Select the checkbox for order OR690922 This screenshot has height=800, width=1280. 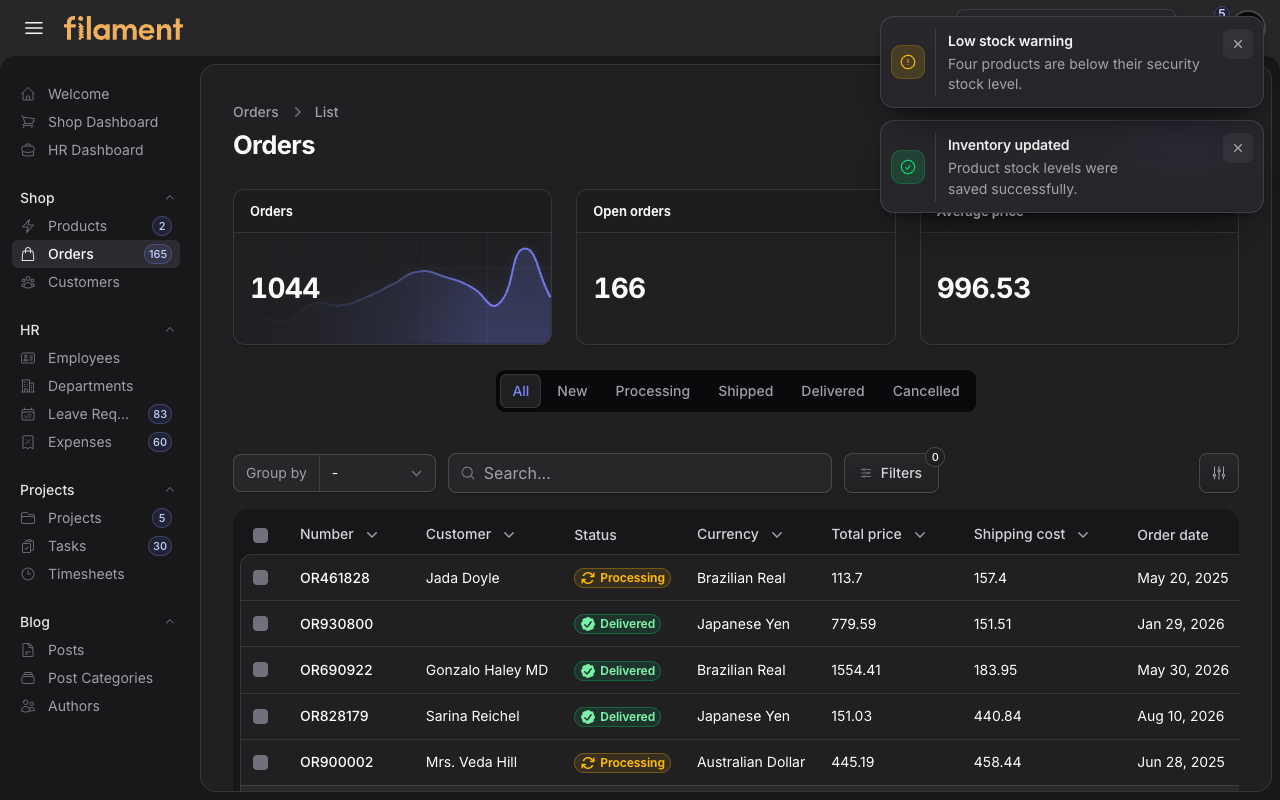[x=261, y=670]
